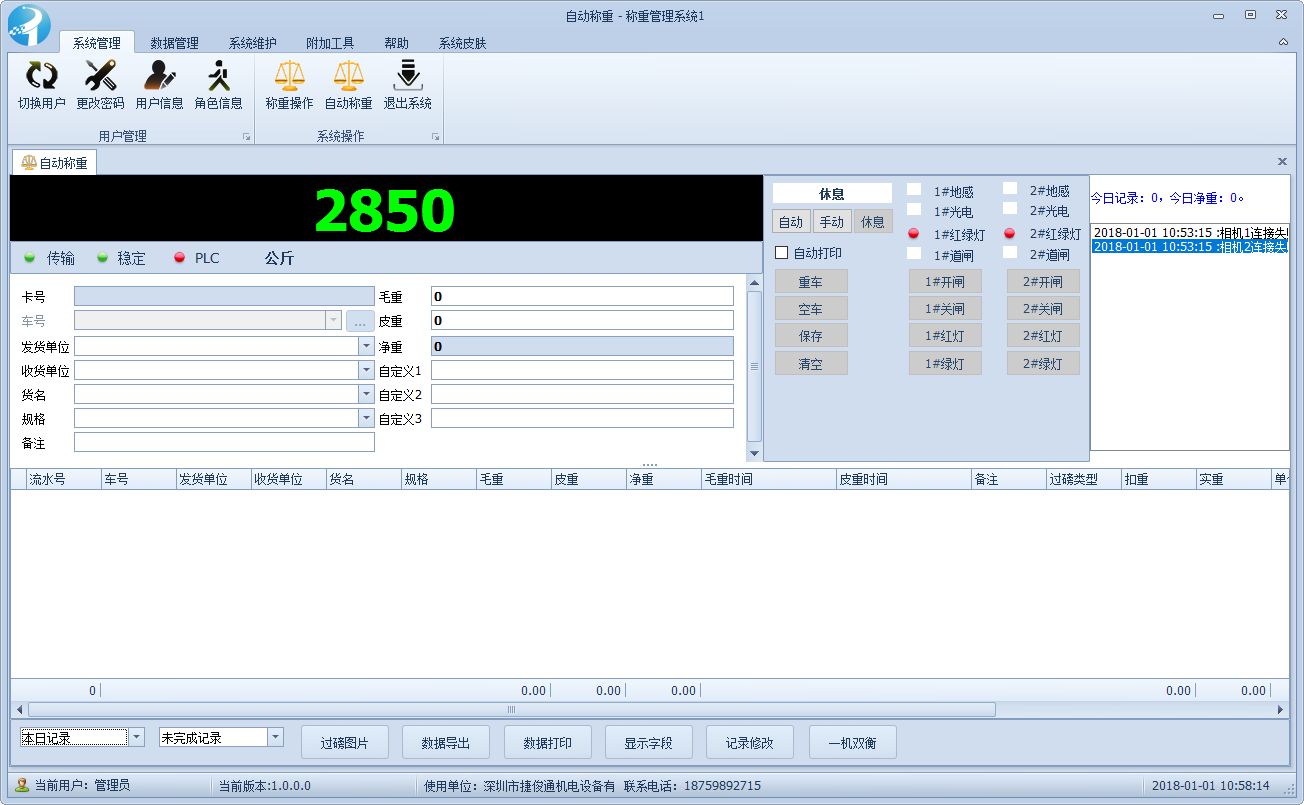
Task: Expand the 发货单位 dropdown
Action: click(366, 346)
